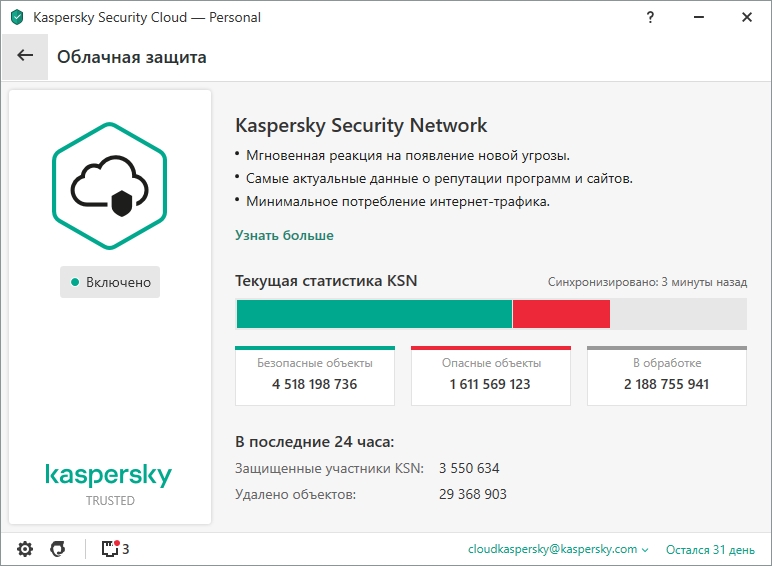Viewport: 772px width, 566px height.
Task: Go back using the arrow button
Action: (x=25, y=56)
